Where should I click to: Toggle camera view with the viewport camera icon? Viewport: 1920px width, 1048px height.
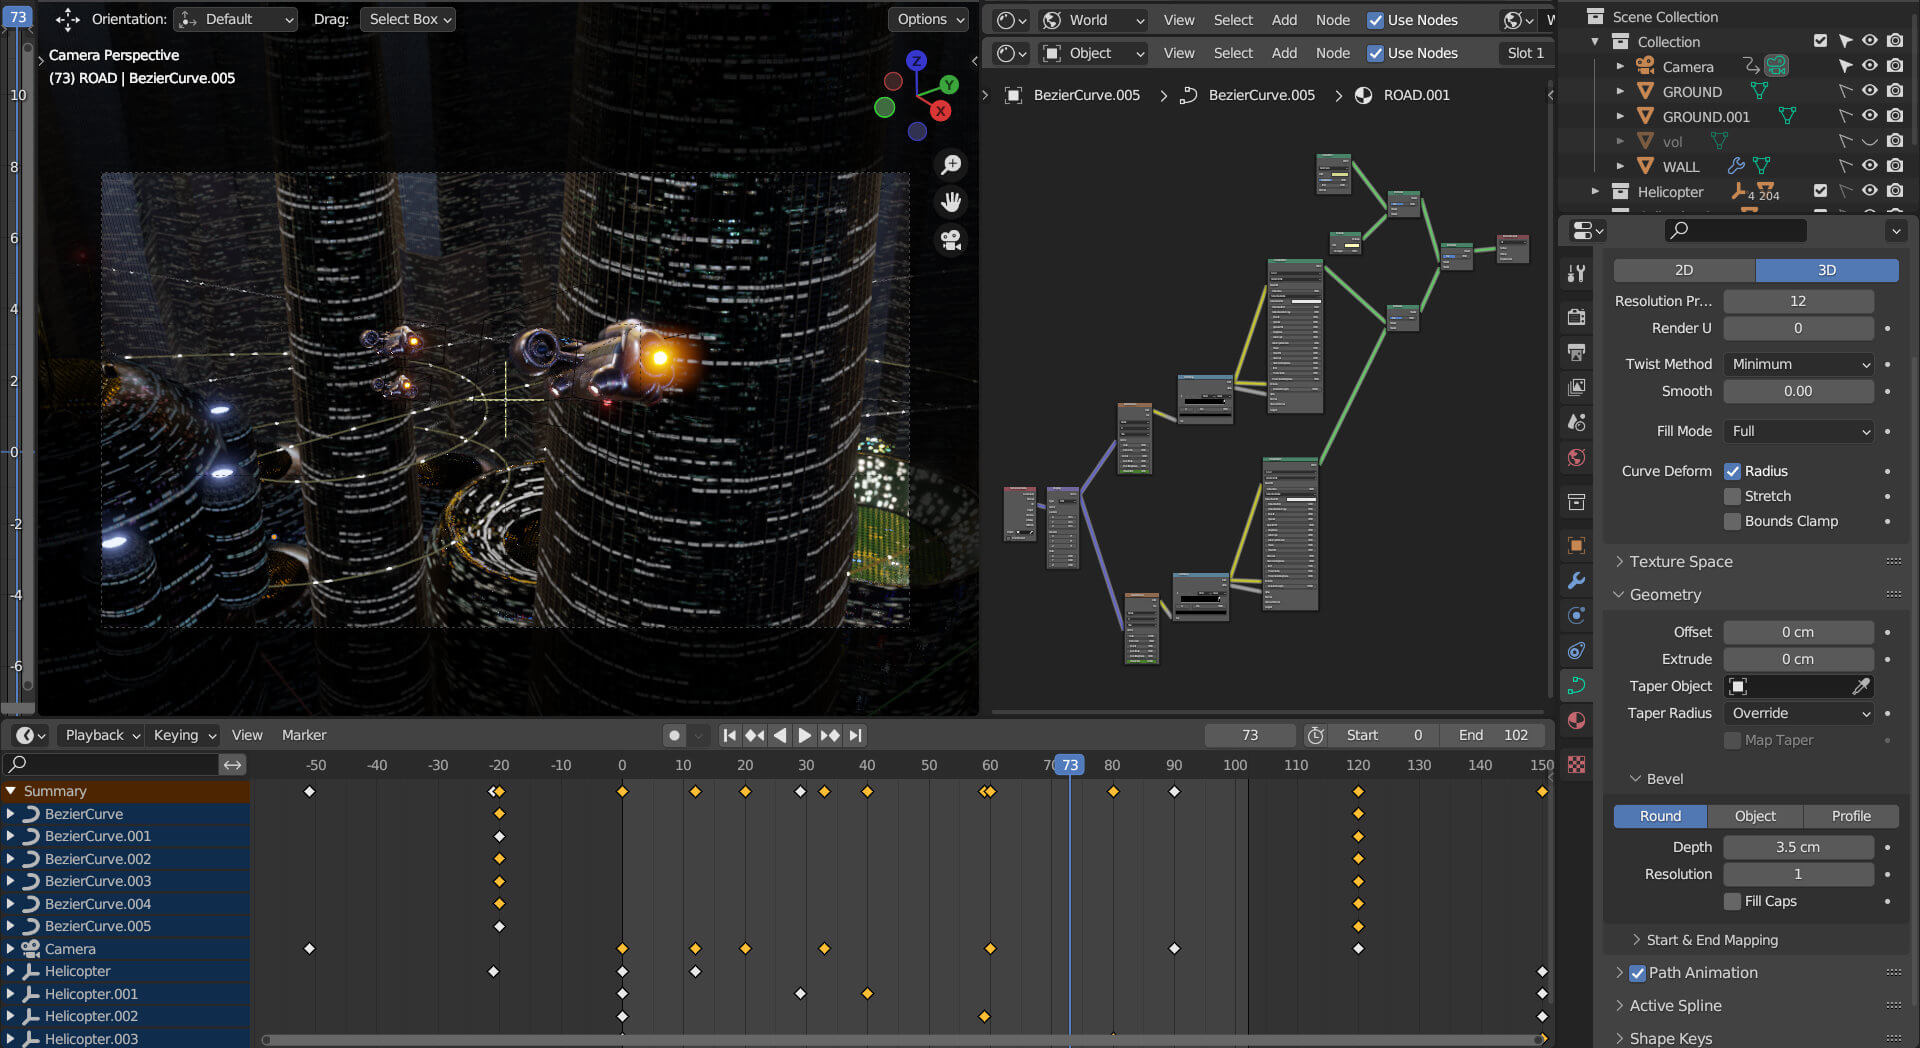(951, 241)
